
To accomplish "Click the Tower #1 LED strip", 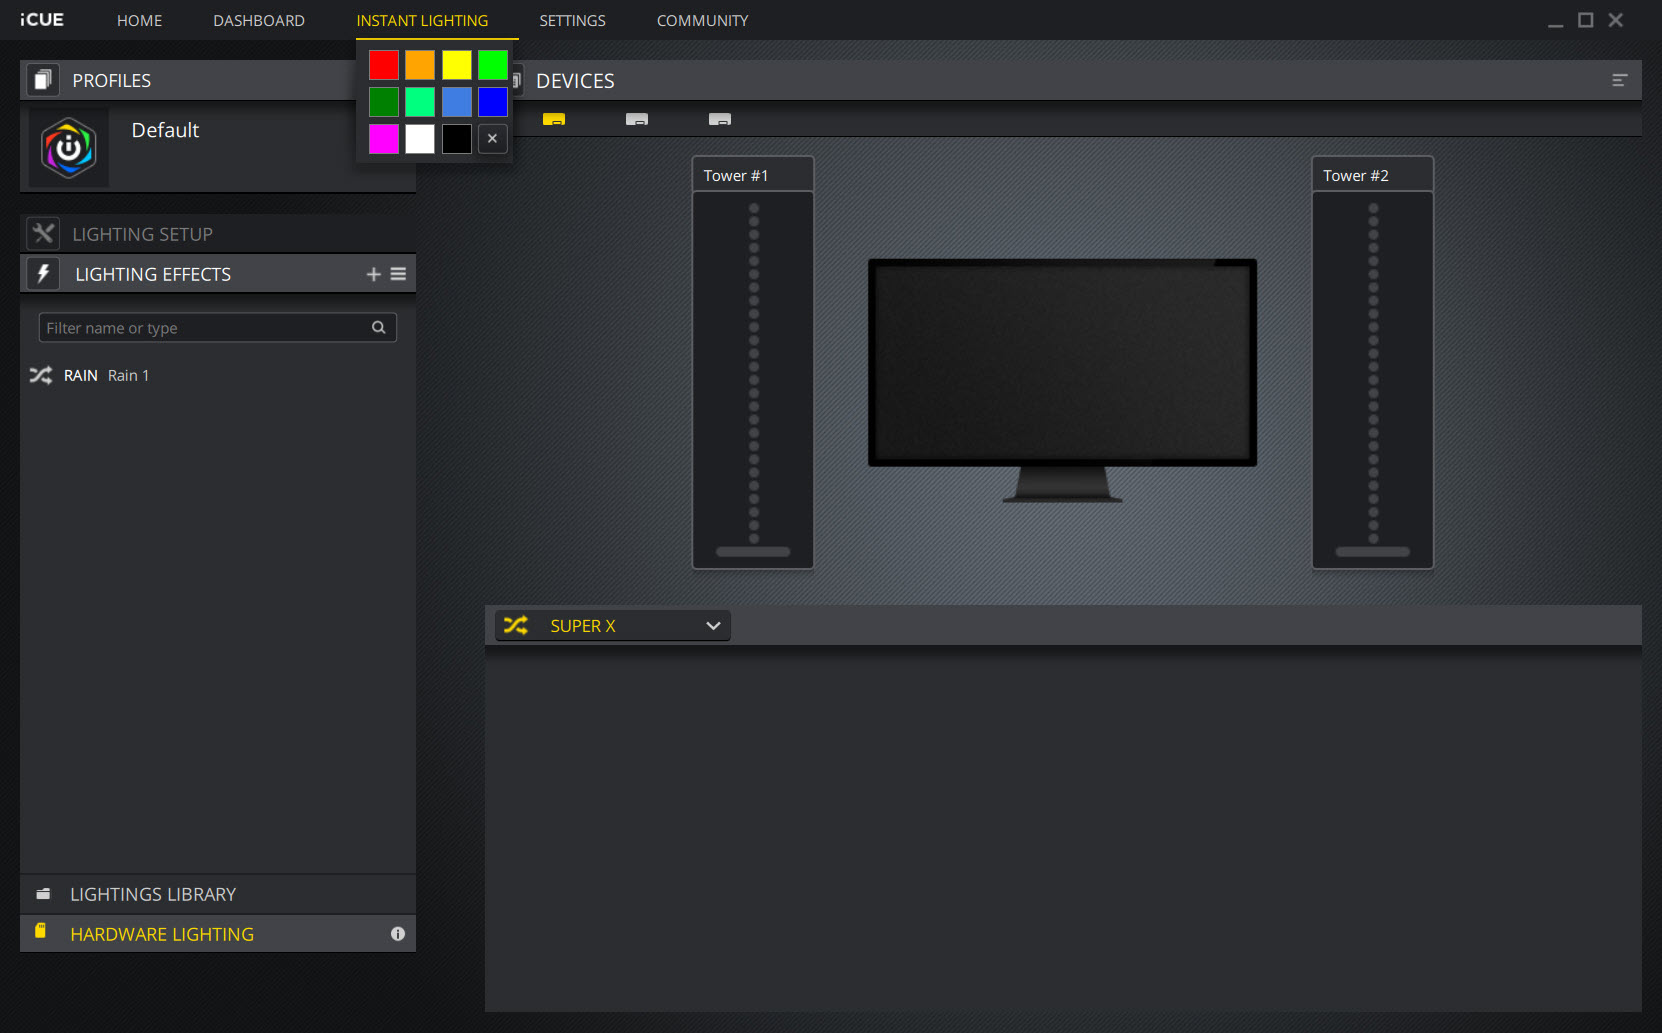I will [754, 373].
